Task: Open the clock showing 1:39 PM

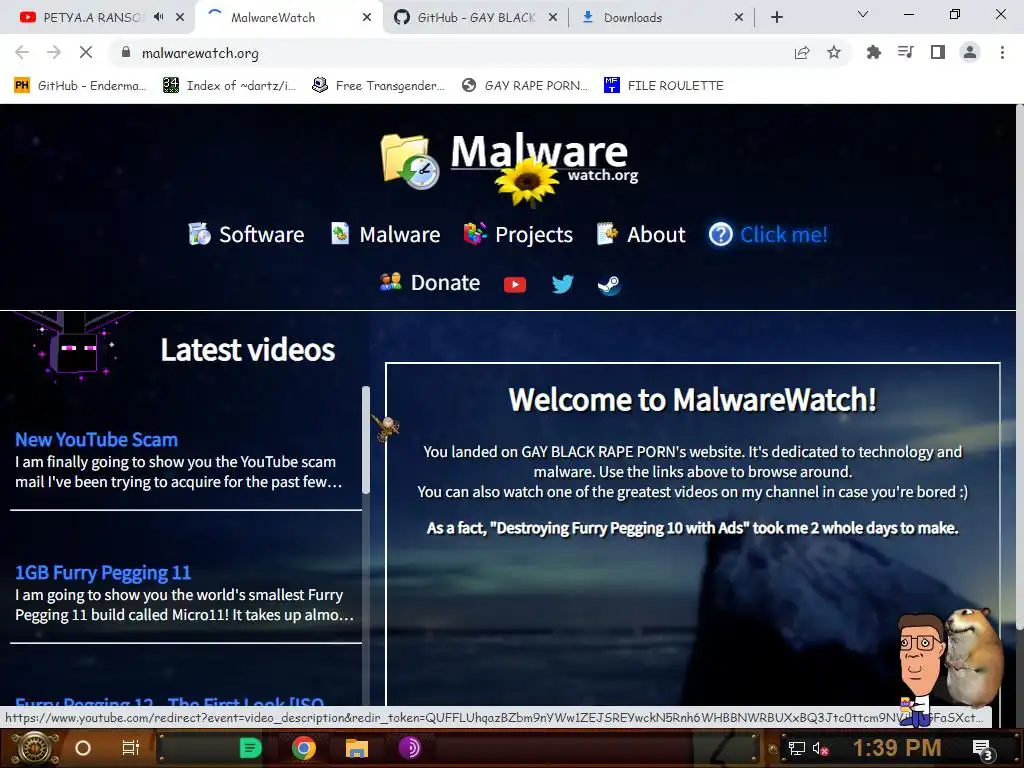Action: click(x=896, y=748)
